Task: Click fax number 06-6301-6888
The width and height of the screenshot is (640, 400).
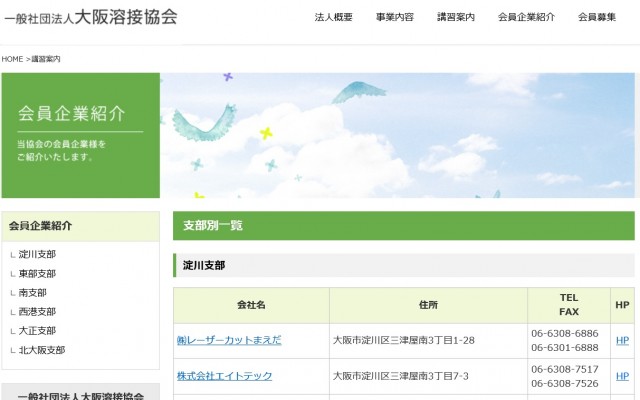Action: click(x=565, y=348)
